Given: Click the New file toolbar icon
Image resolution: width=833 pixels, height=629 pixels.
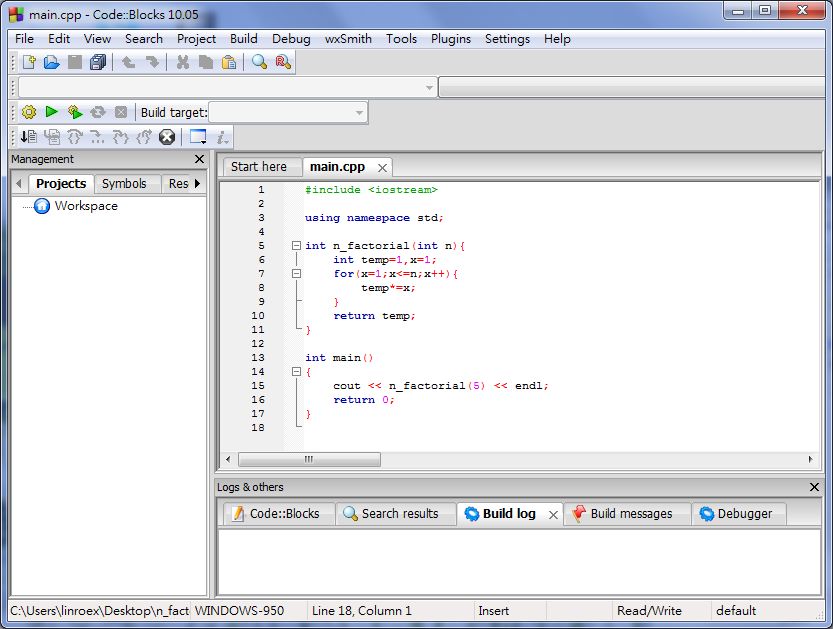Looking at the screenshot, I should tap(29, 63).
